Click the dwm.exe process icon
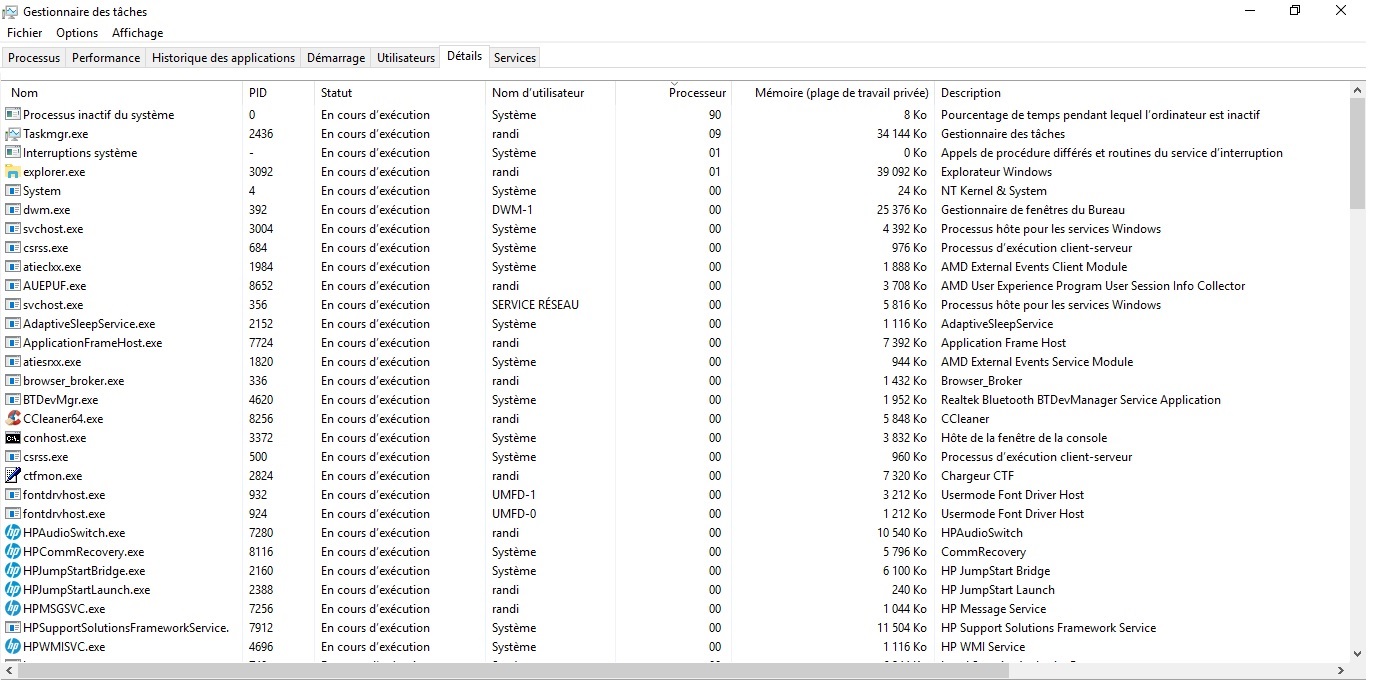Viewport: 1374px width, 686px height. [13, 210]
